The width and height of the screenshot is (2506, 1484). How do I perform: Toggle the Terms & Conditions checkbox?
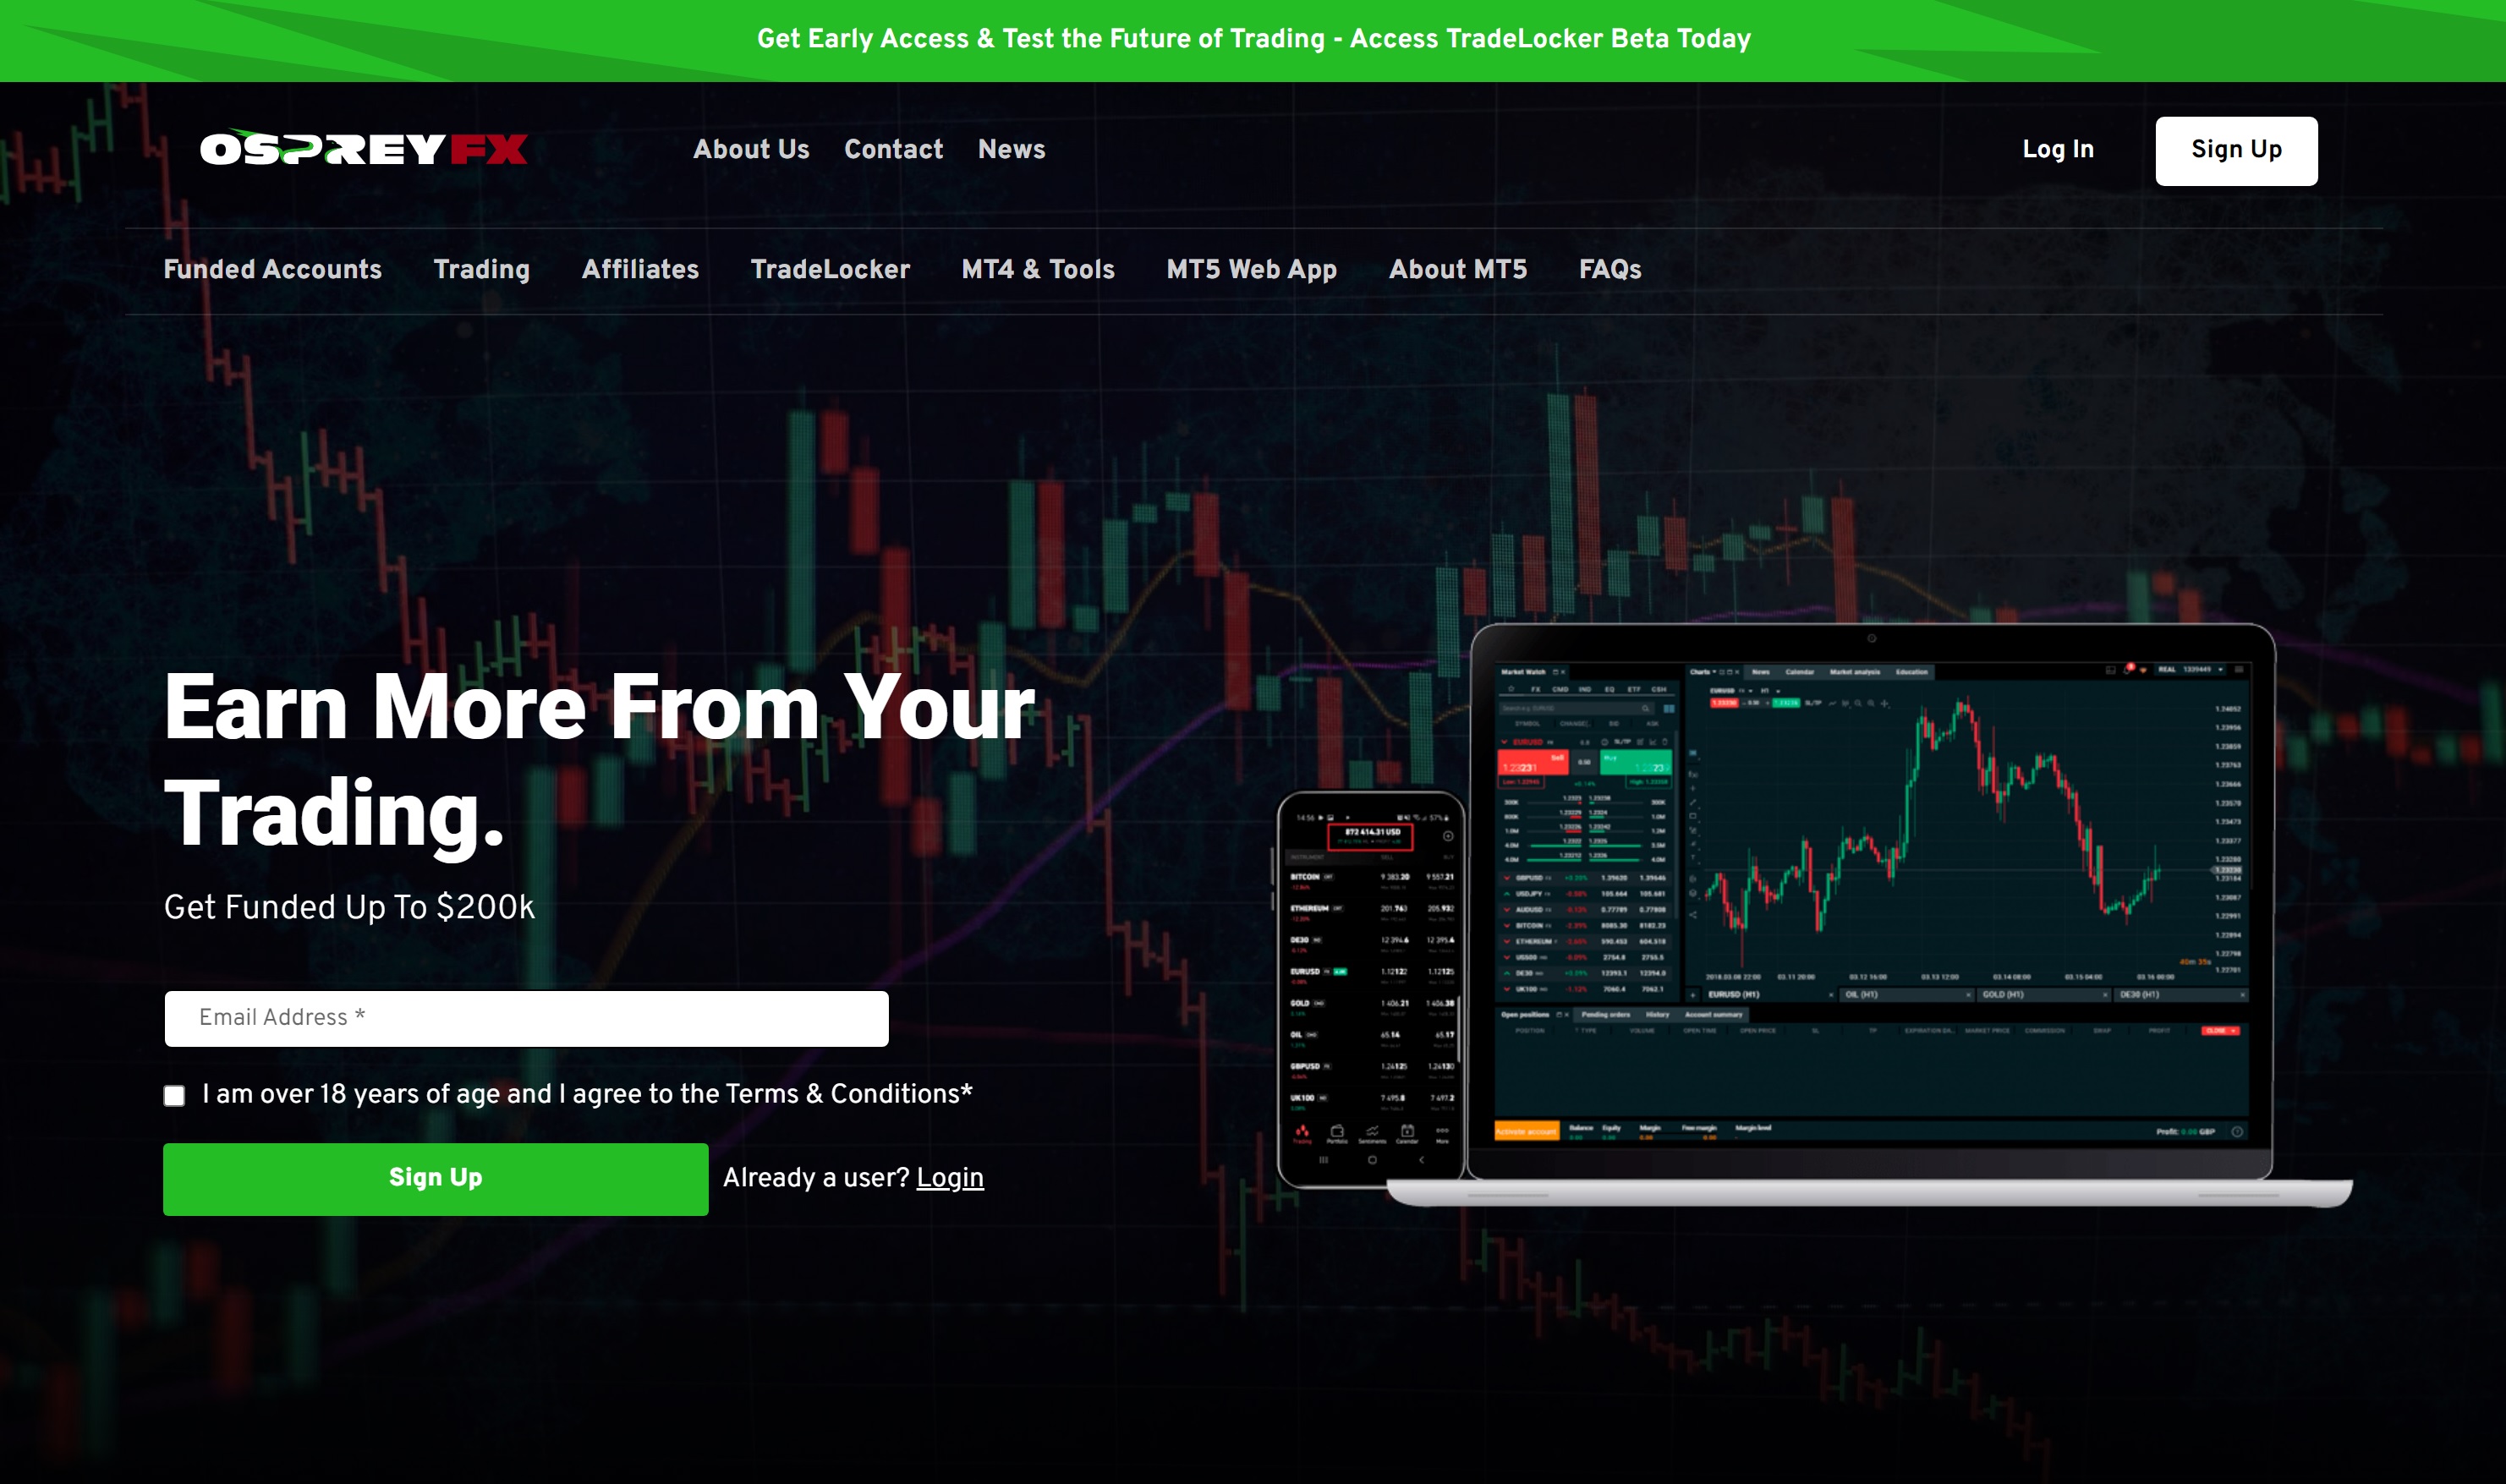click(x=175, y=1095)
